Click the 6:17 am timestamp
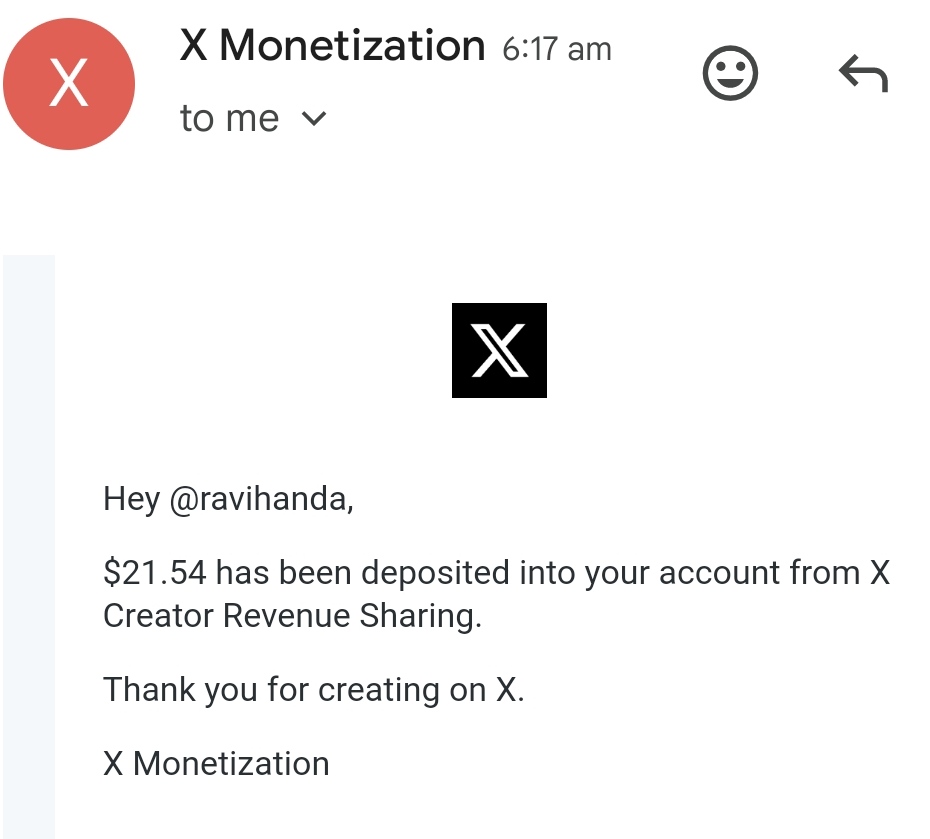Screen dimensions: 930x839 pyautogui.click(x=556, y=49)
